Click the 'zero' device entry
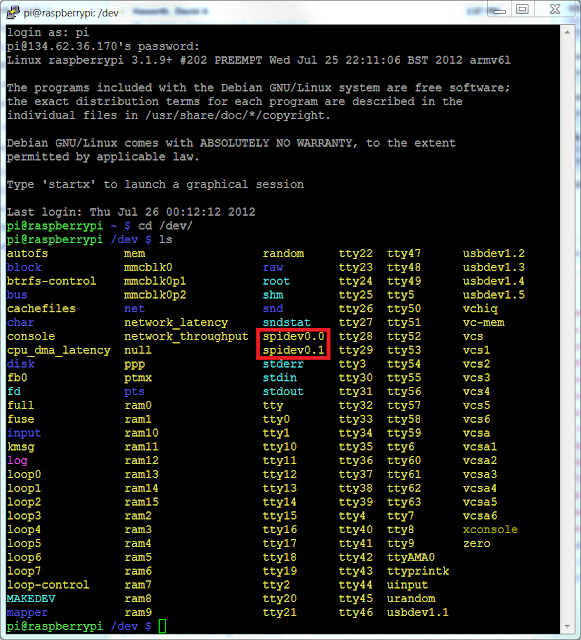The width and height of the screenshot is (581, 640). (477, 544)
